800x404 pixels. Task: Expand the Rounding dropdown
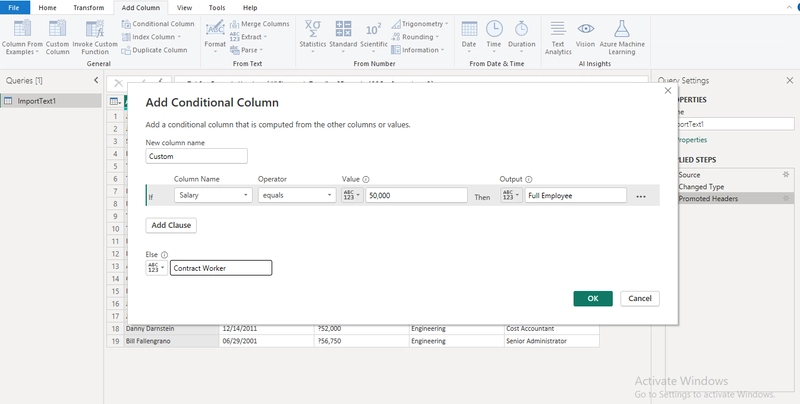[x=415, y=37]
